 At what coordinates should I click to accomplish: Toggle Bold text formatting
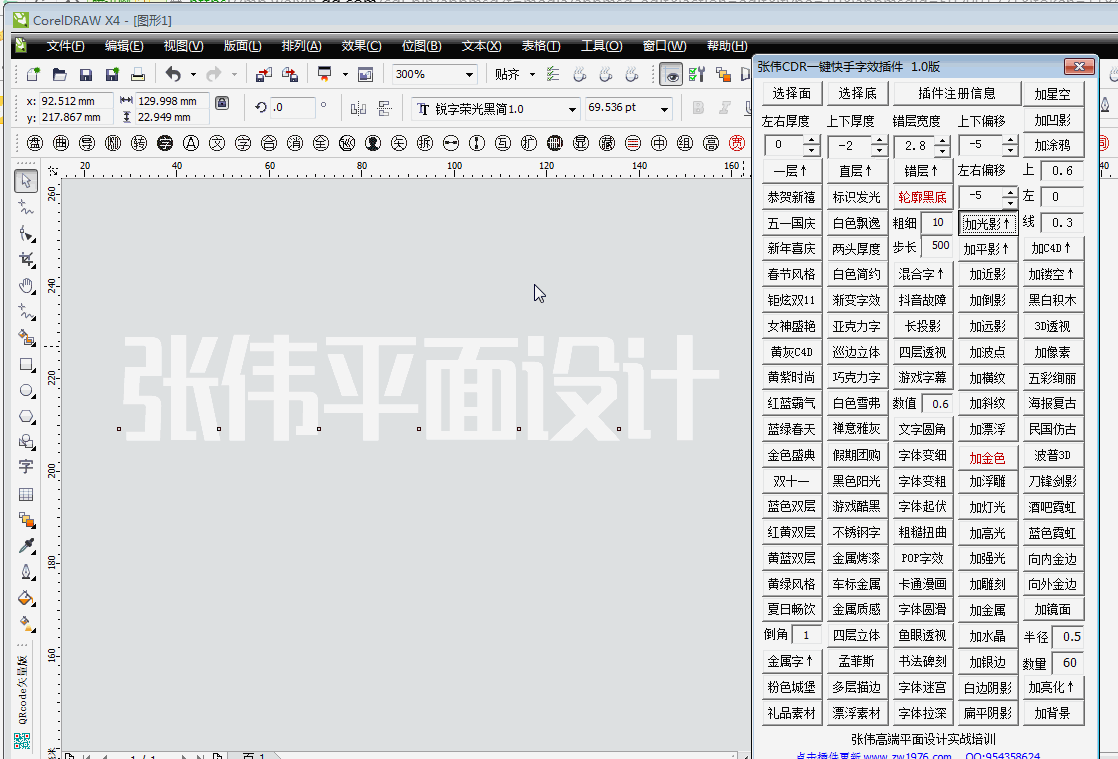pyautogui.click(x=698, y=108)
